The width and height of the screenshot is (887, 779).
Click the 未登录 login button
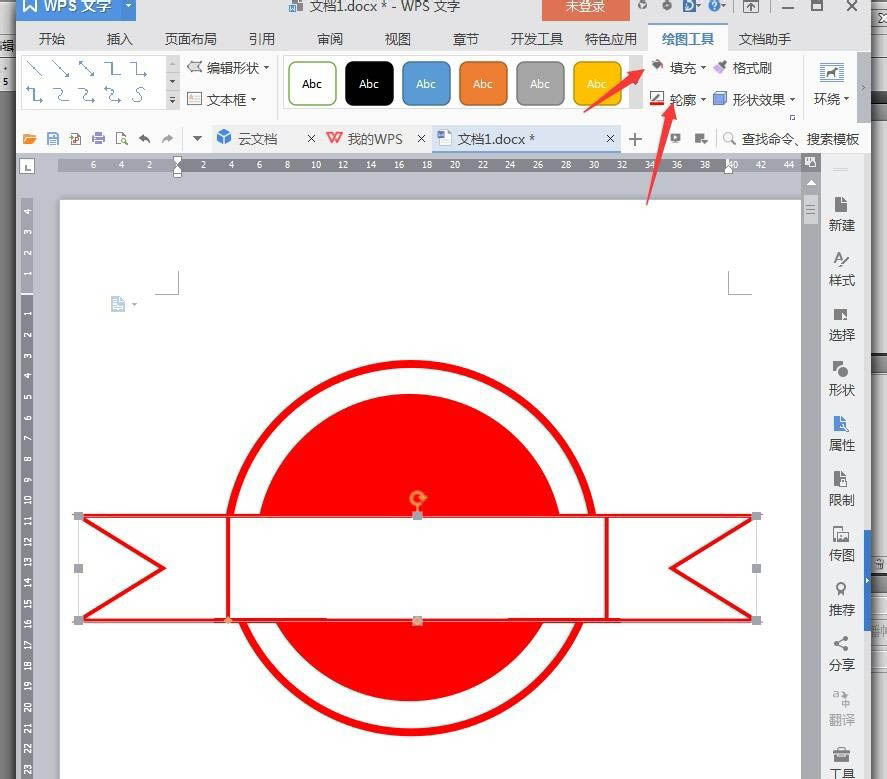585,7
